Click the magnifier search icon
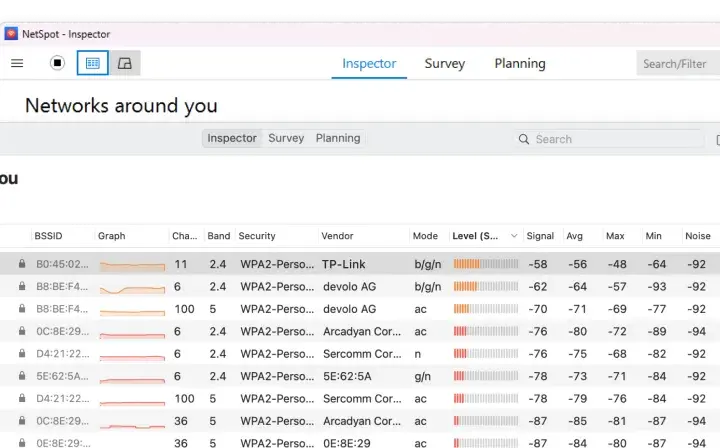The height and width of the screenshot is (448, 720). 523,139
